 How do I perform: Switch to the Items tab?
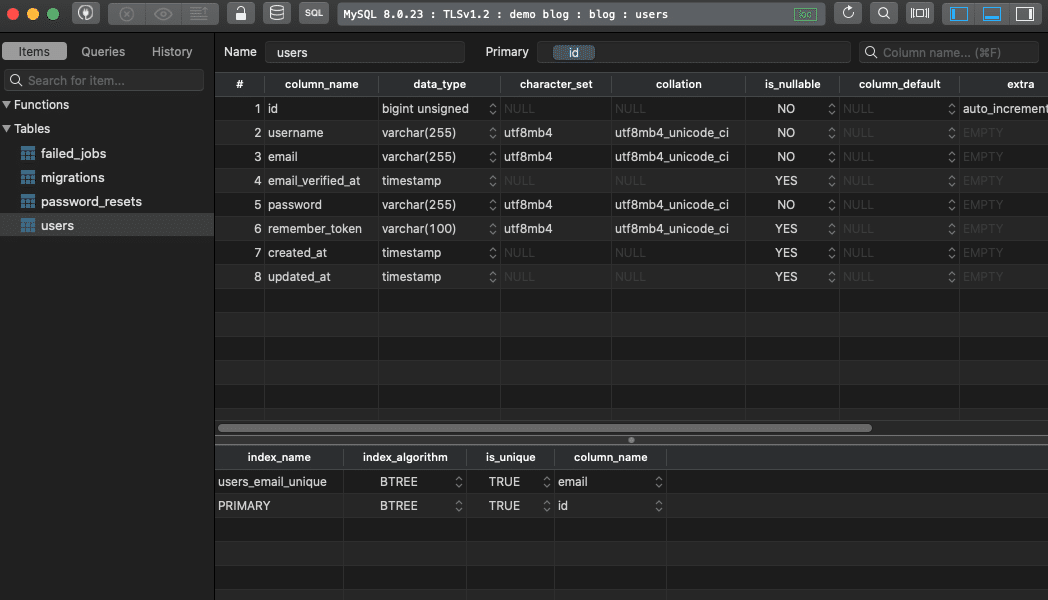(34, 51)
